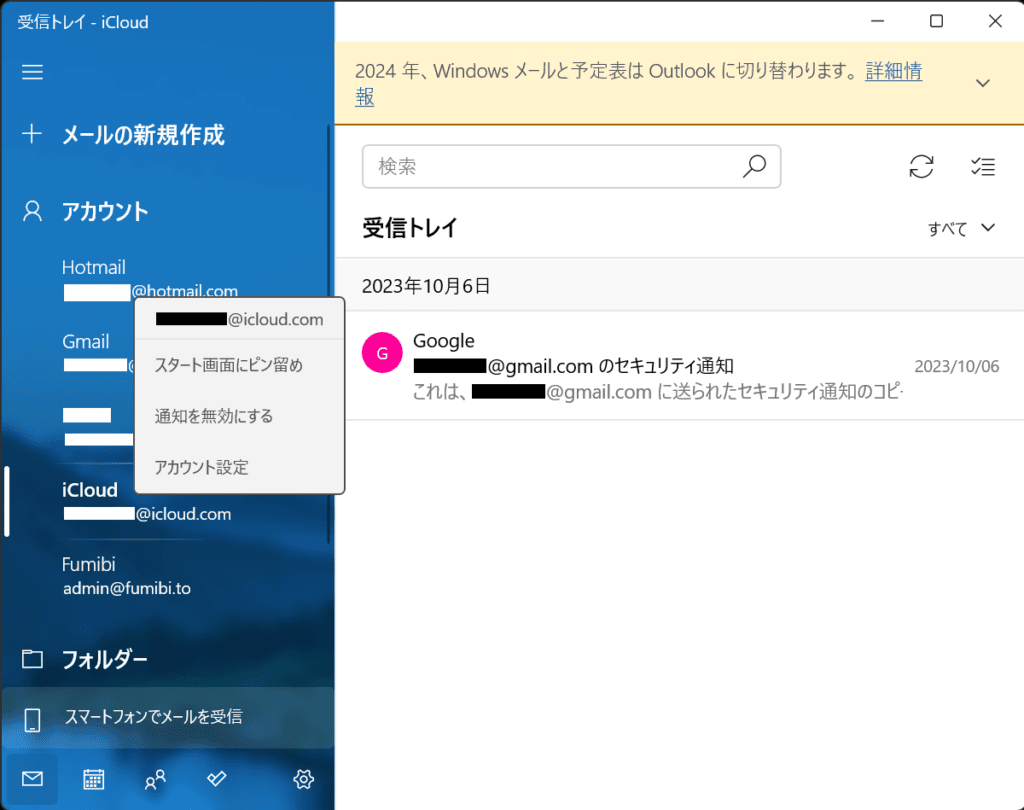This screenshot has height=810, width=1024.
Task: Open the People view icon
Action: tap(155, 779)
